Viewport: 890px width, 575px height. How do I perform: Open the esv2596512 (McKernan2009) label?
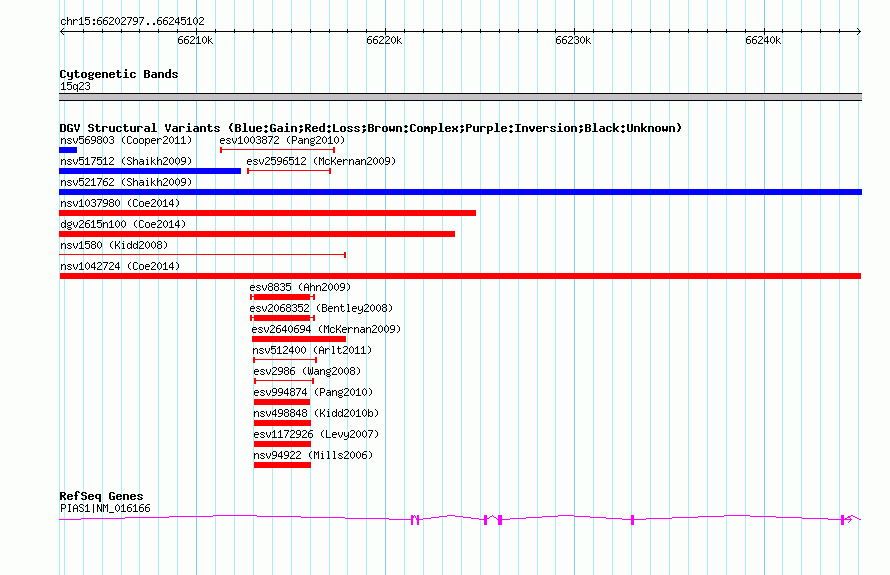(x=321, y=161)
